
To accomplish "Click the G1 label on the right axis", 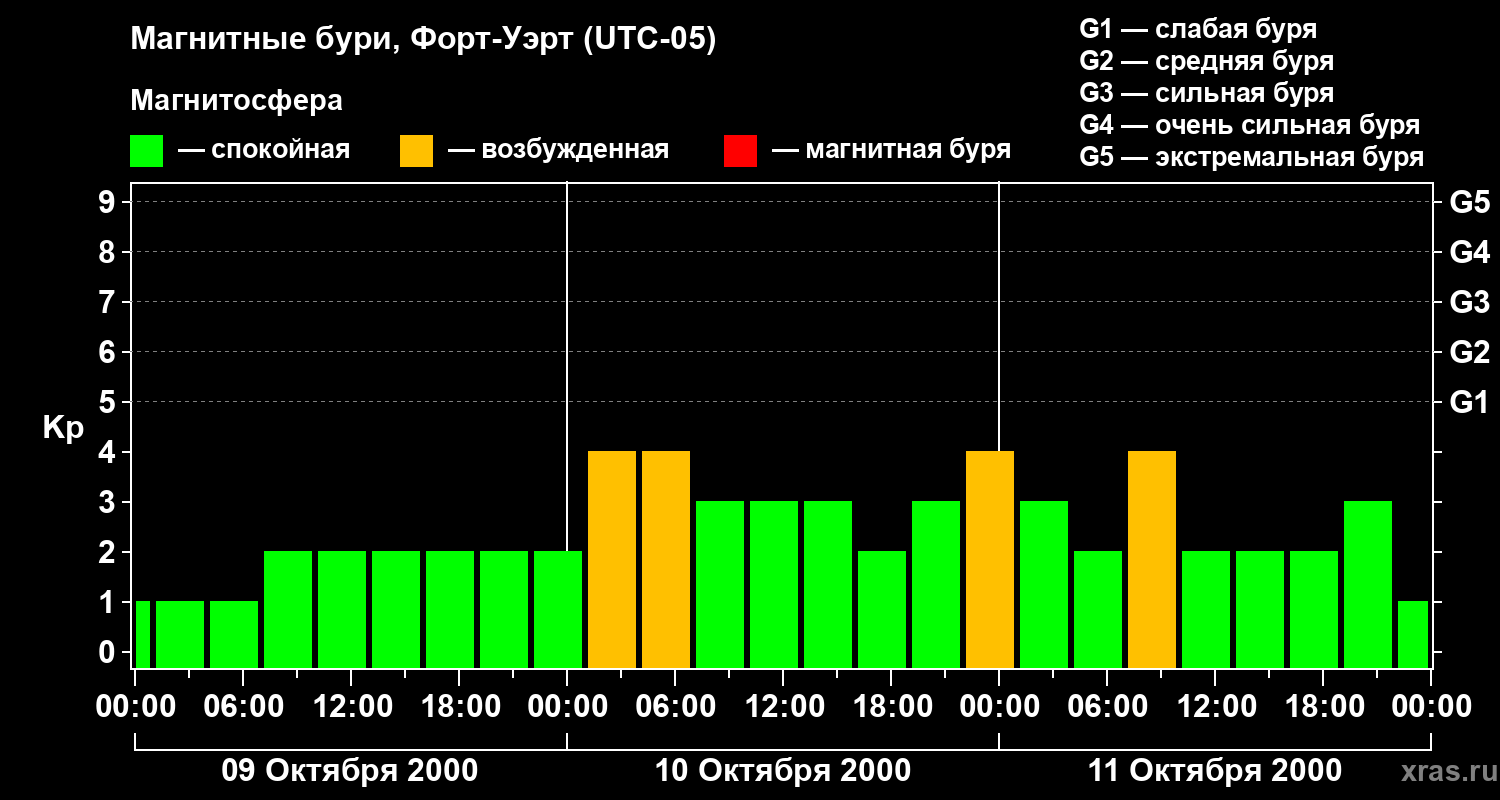I will click(x=1469, y=402).
